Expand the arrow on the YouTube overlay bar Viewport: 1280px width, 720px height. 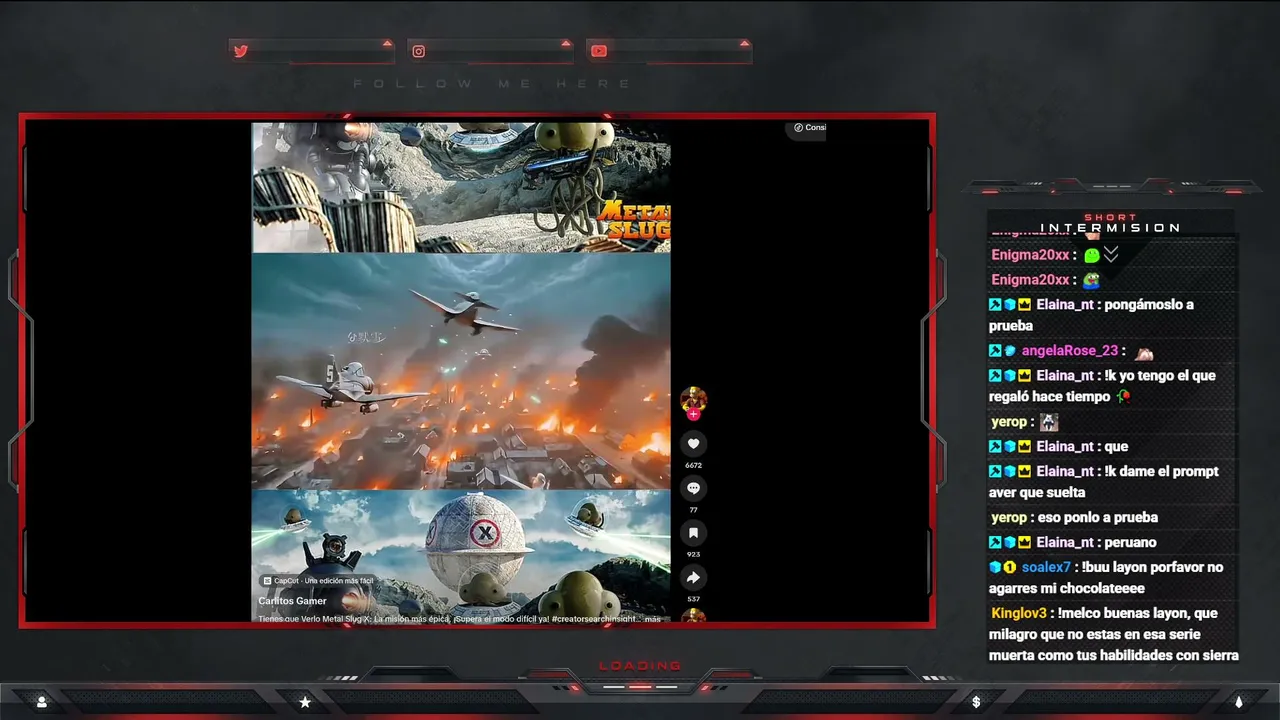coord(744,43)
